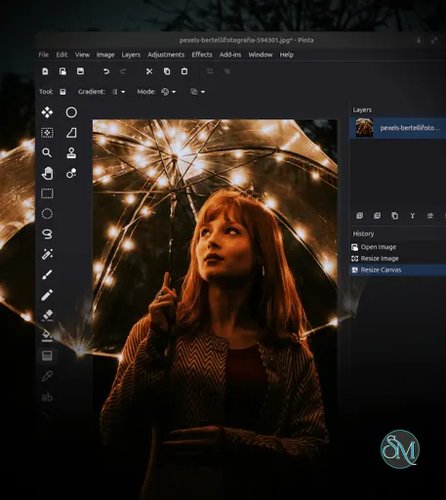Screen dimensions: 446x500
Task: Select the Ellipse Select tool
Action: point(47,214)
